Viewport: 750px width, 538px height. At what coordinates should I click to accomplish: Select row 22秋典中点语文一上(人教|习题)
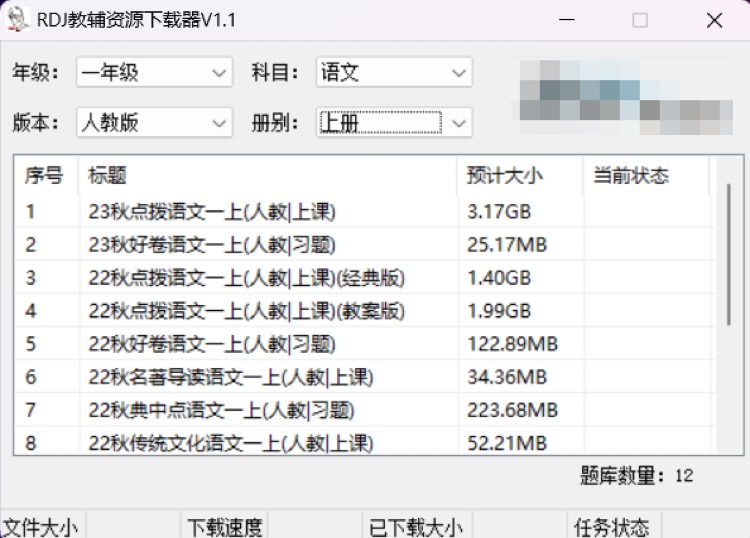[x=364, y=410]
